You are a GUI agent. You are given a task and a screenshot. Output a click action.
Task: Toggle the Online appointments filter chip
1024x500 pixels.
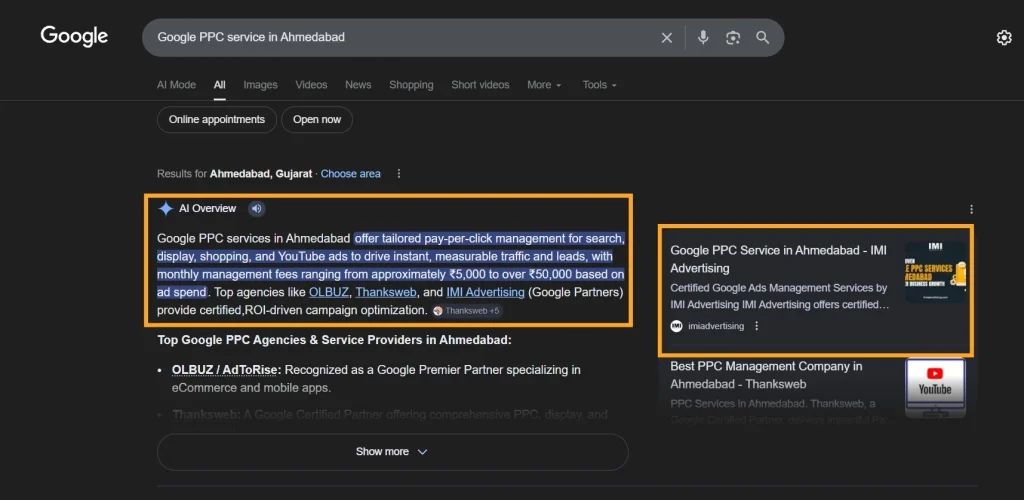[x=217, y=120]
